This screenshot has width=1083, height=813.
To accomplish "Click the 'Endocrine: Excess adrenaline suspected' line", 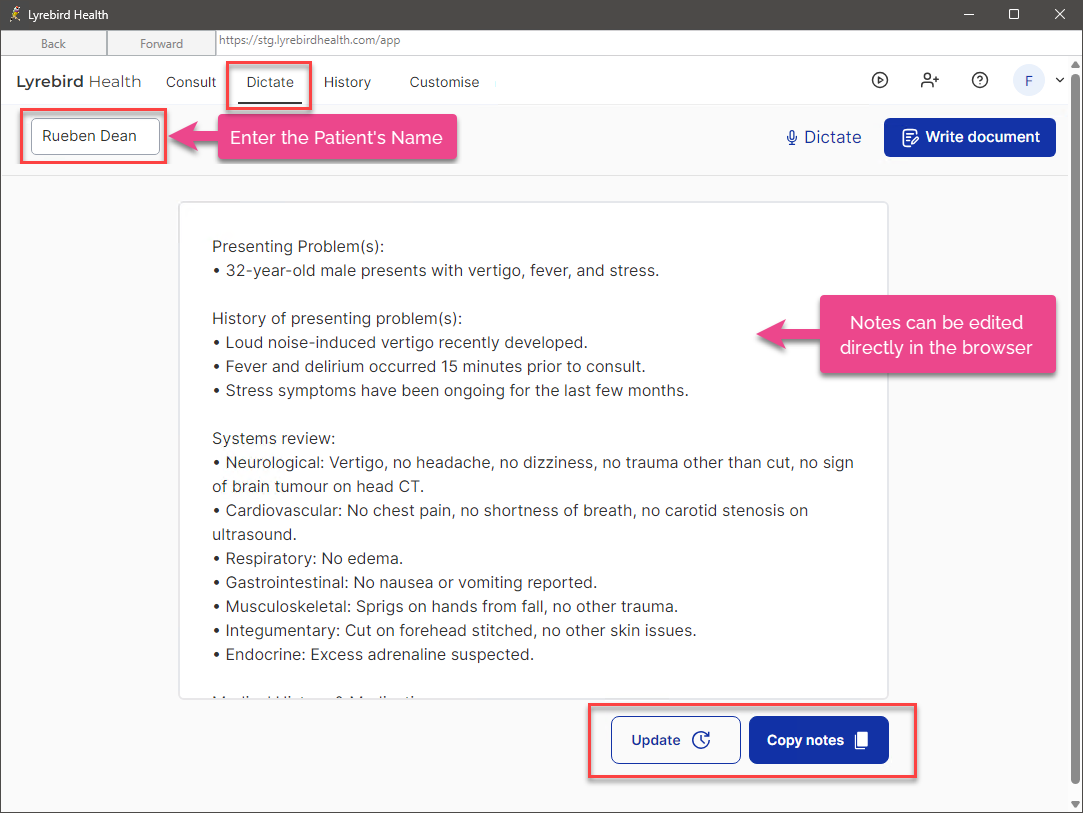I will (373, 655).
